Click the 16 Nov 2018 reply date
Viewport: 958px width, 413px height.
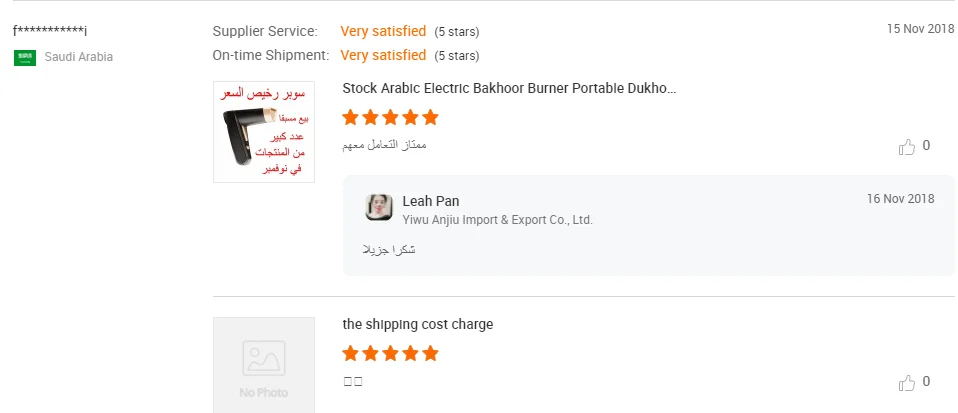click(x=900, y=198)
